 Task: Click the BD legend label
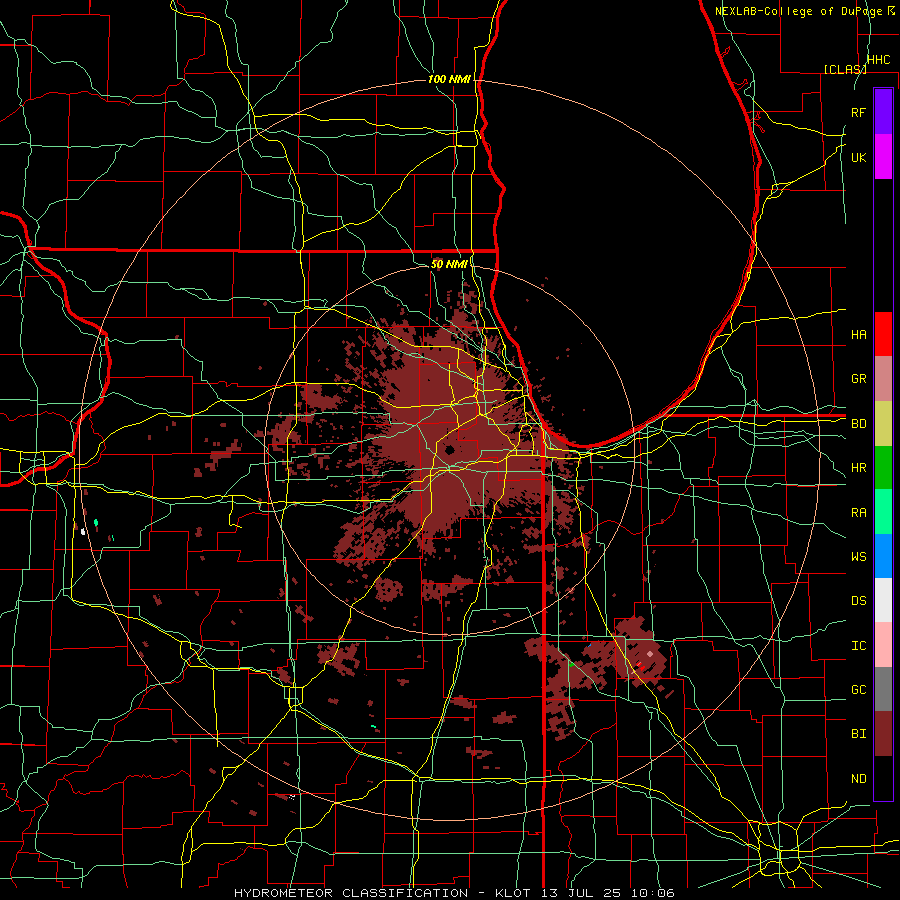point(858,424)
